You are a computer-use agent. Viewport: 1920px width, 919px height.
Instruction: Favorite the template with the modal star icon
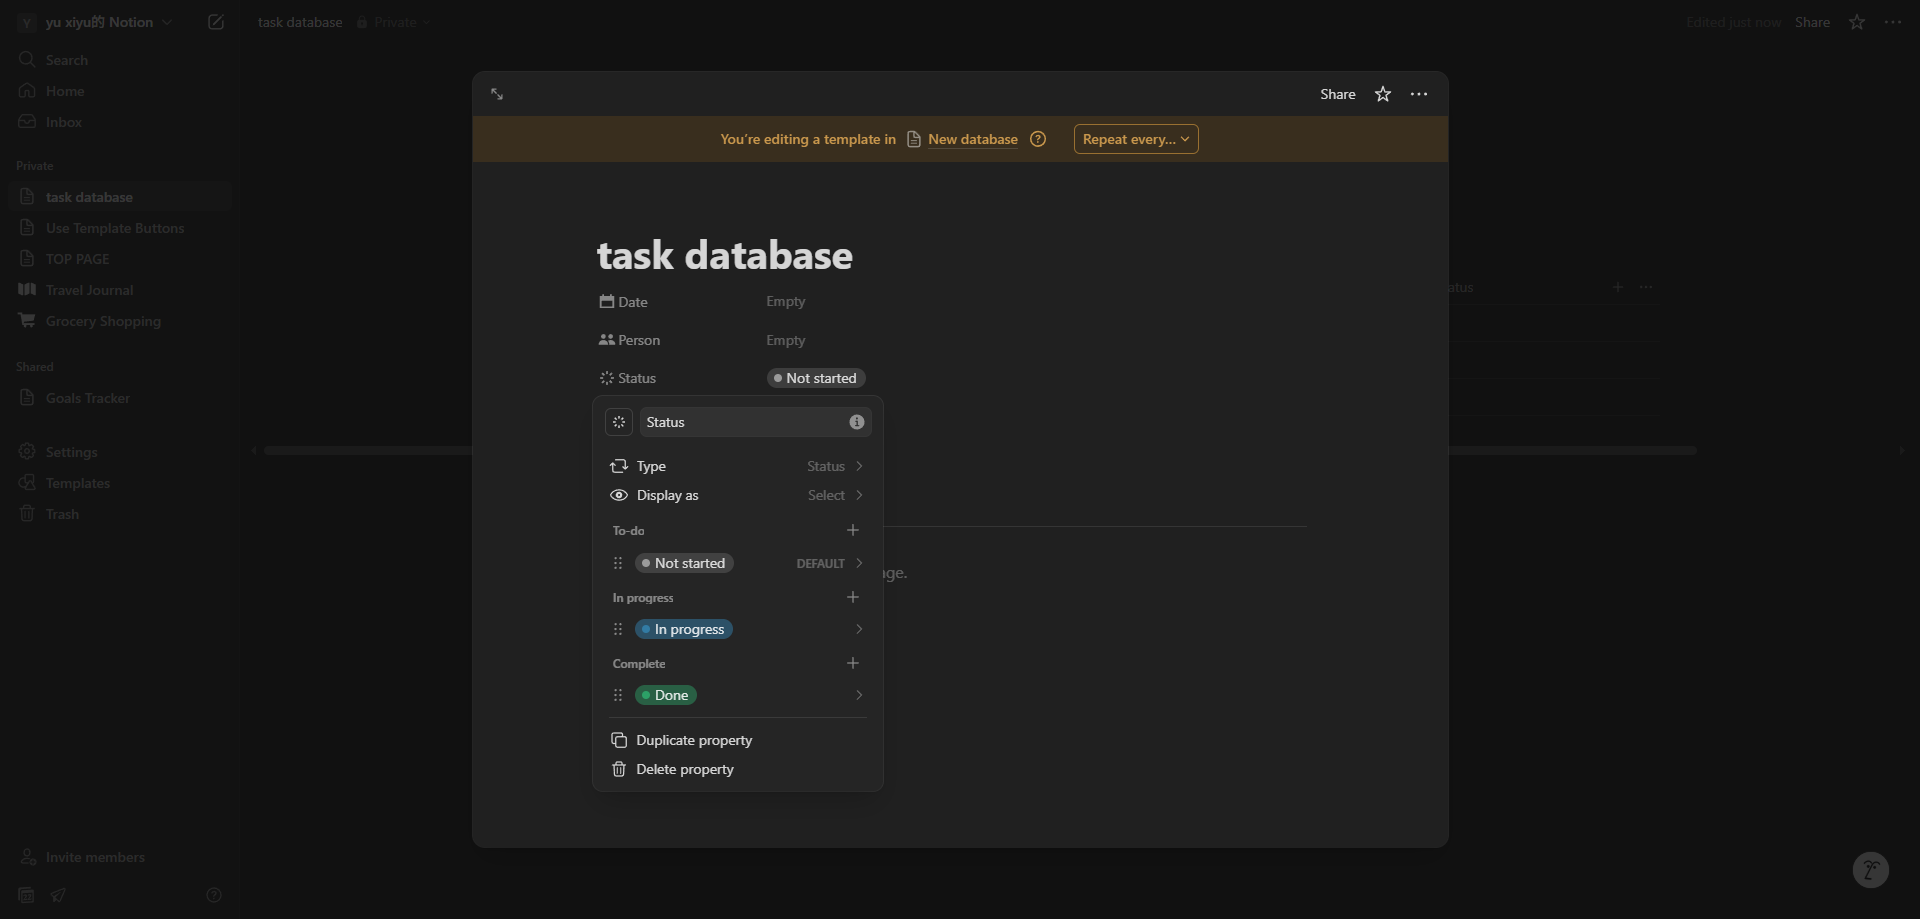1383,94
